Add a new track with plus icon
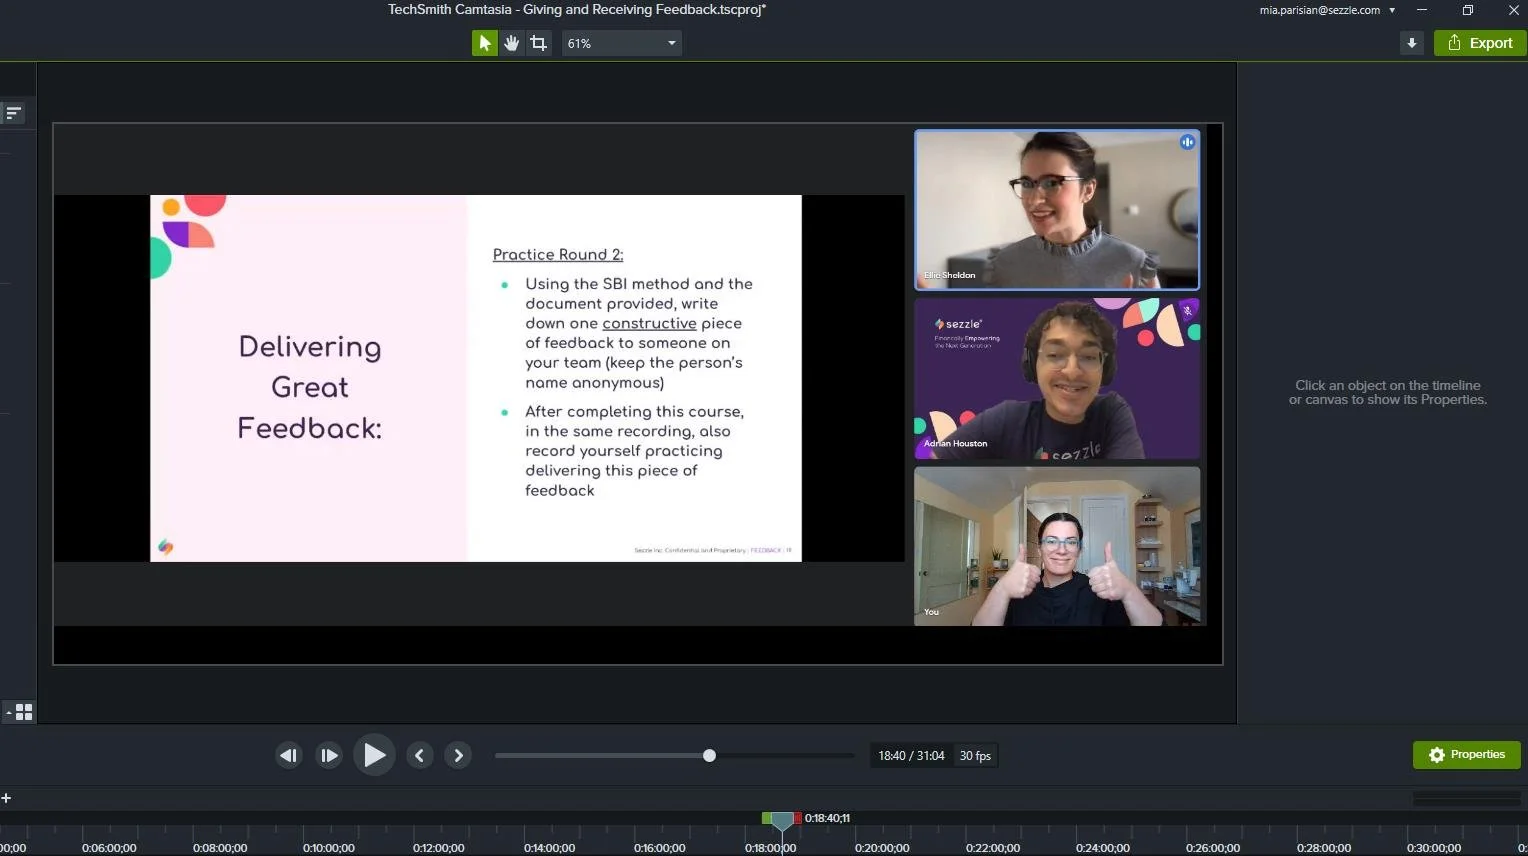Viewport: 1528px width, 856px height. [x=6, y=798]
